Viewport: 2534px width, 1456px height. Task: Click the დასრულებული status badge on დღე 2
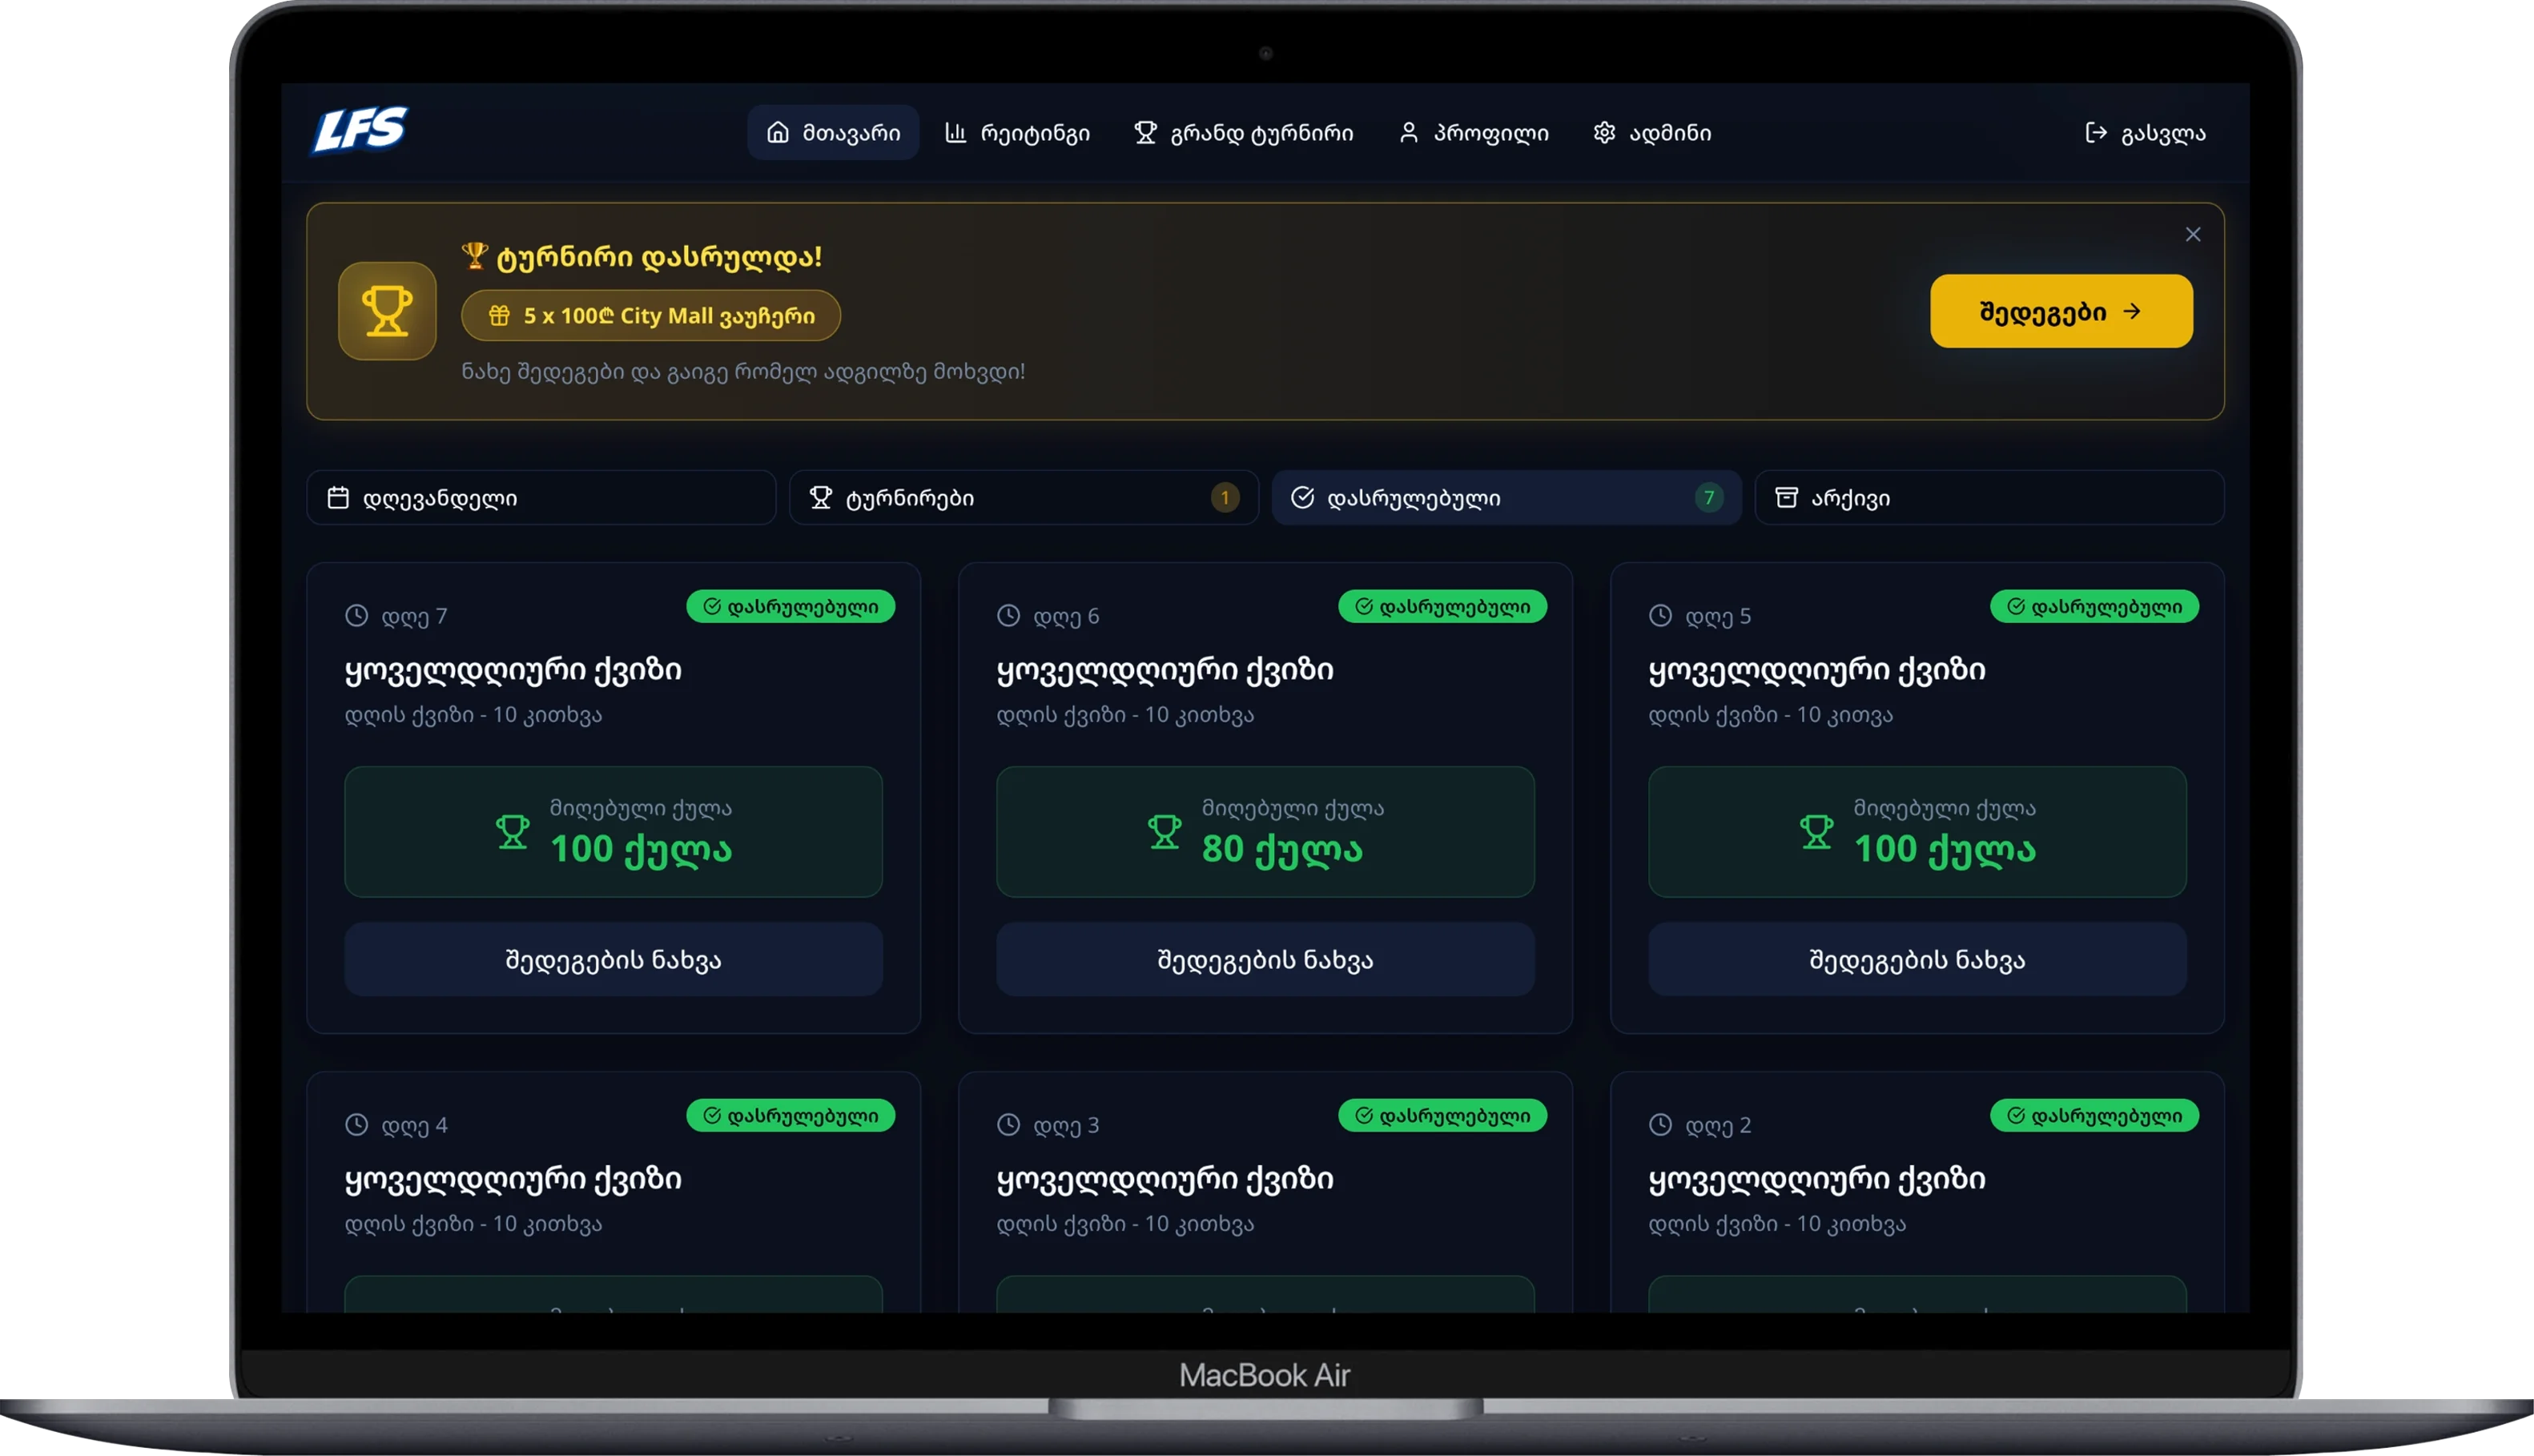pos(2094,1116)
